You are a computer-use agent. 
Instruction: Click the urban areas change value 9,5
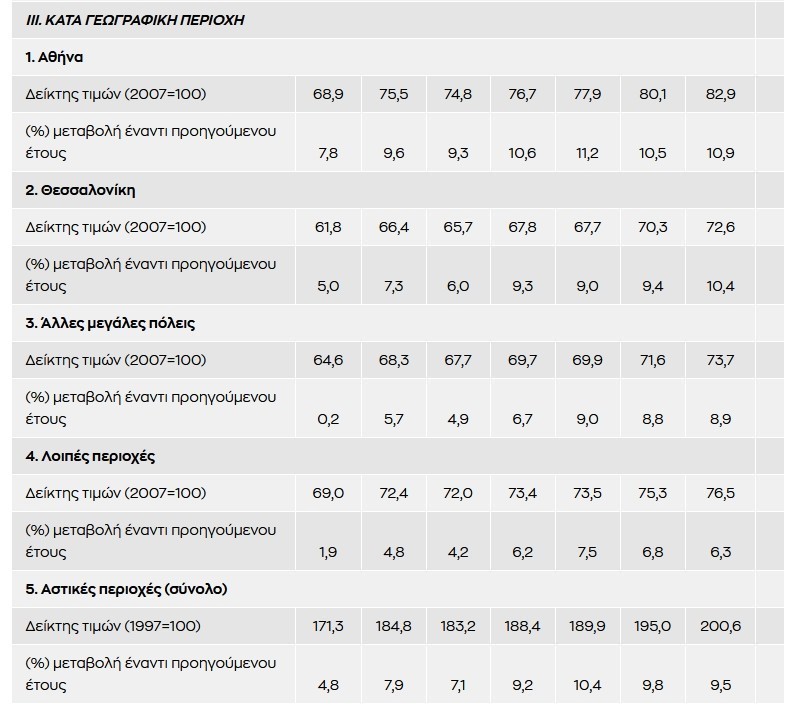point(720,685)
